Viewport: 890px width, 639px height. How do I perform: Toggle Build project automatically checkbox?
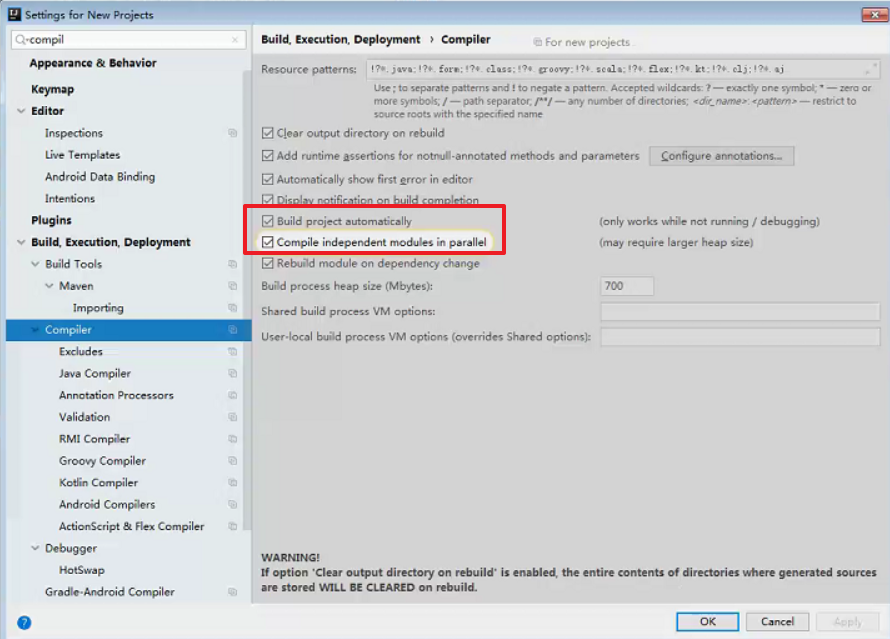[267, 221]
